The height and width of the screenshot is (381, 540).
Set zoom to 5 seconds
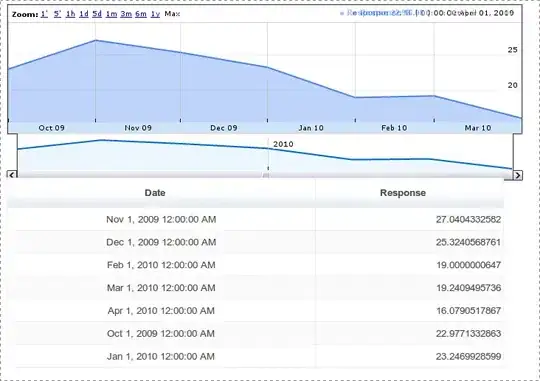click(57, 14)
